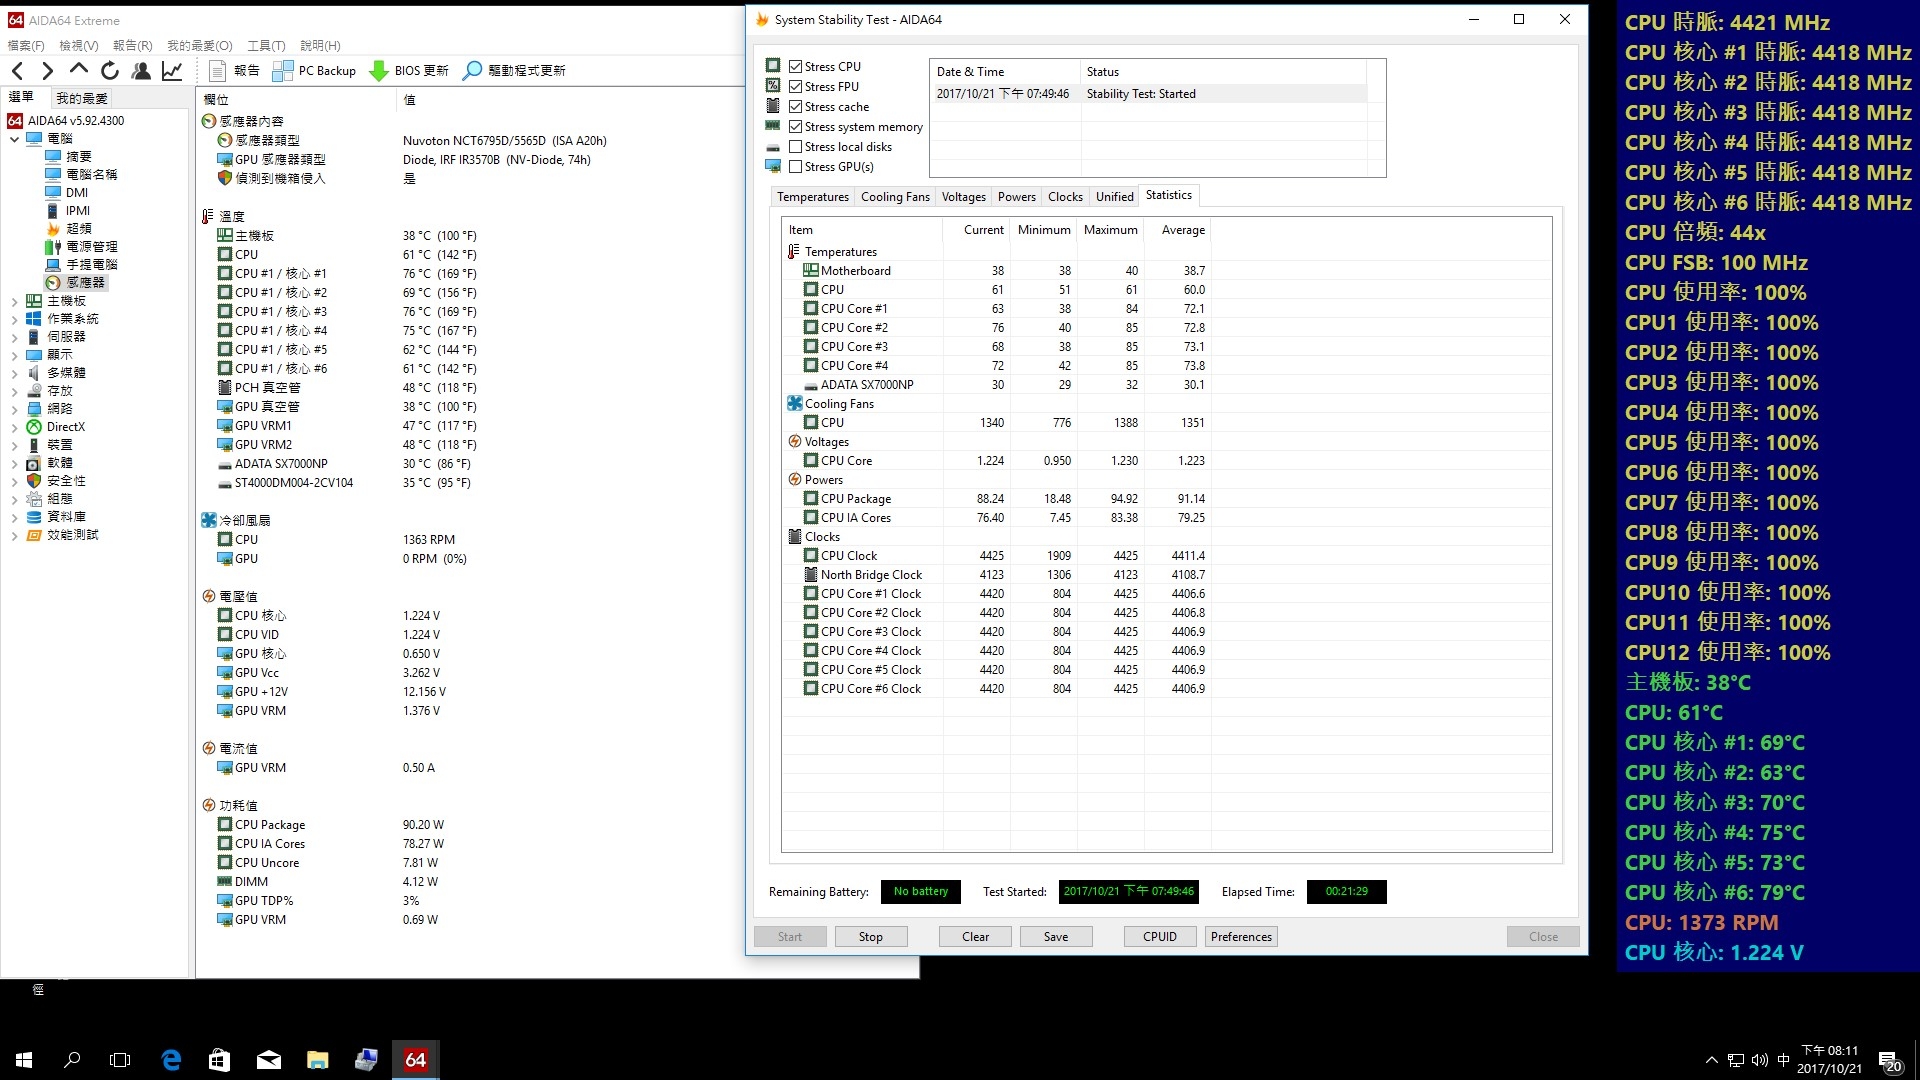Screen dimensions: 1920x1080
Task: Click the 報告 report toolbar button
Action: point(234,70)
